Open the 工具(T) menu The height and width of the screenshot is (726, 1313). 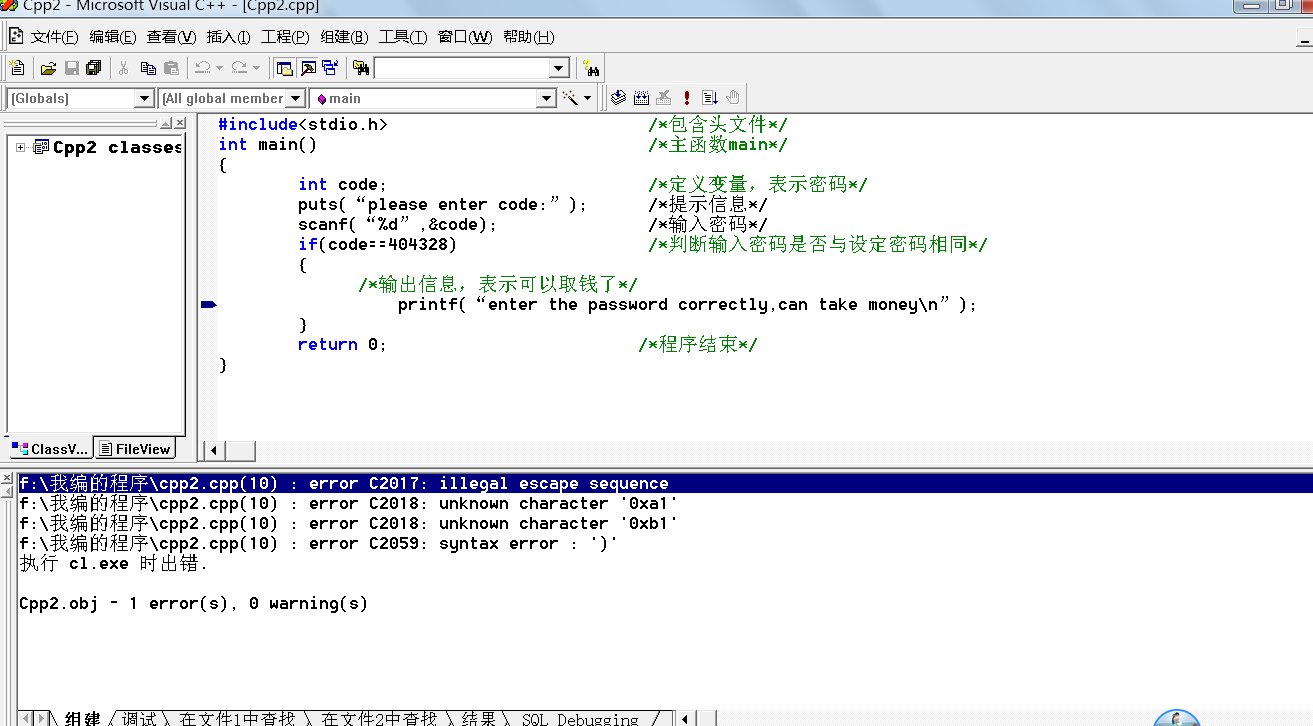pos(403,37)
